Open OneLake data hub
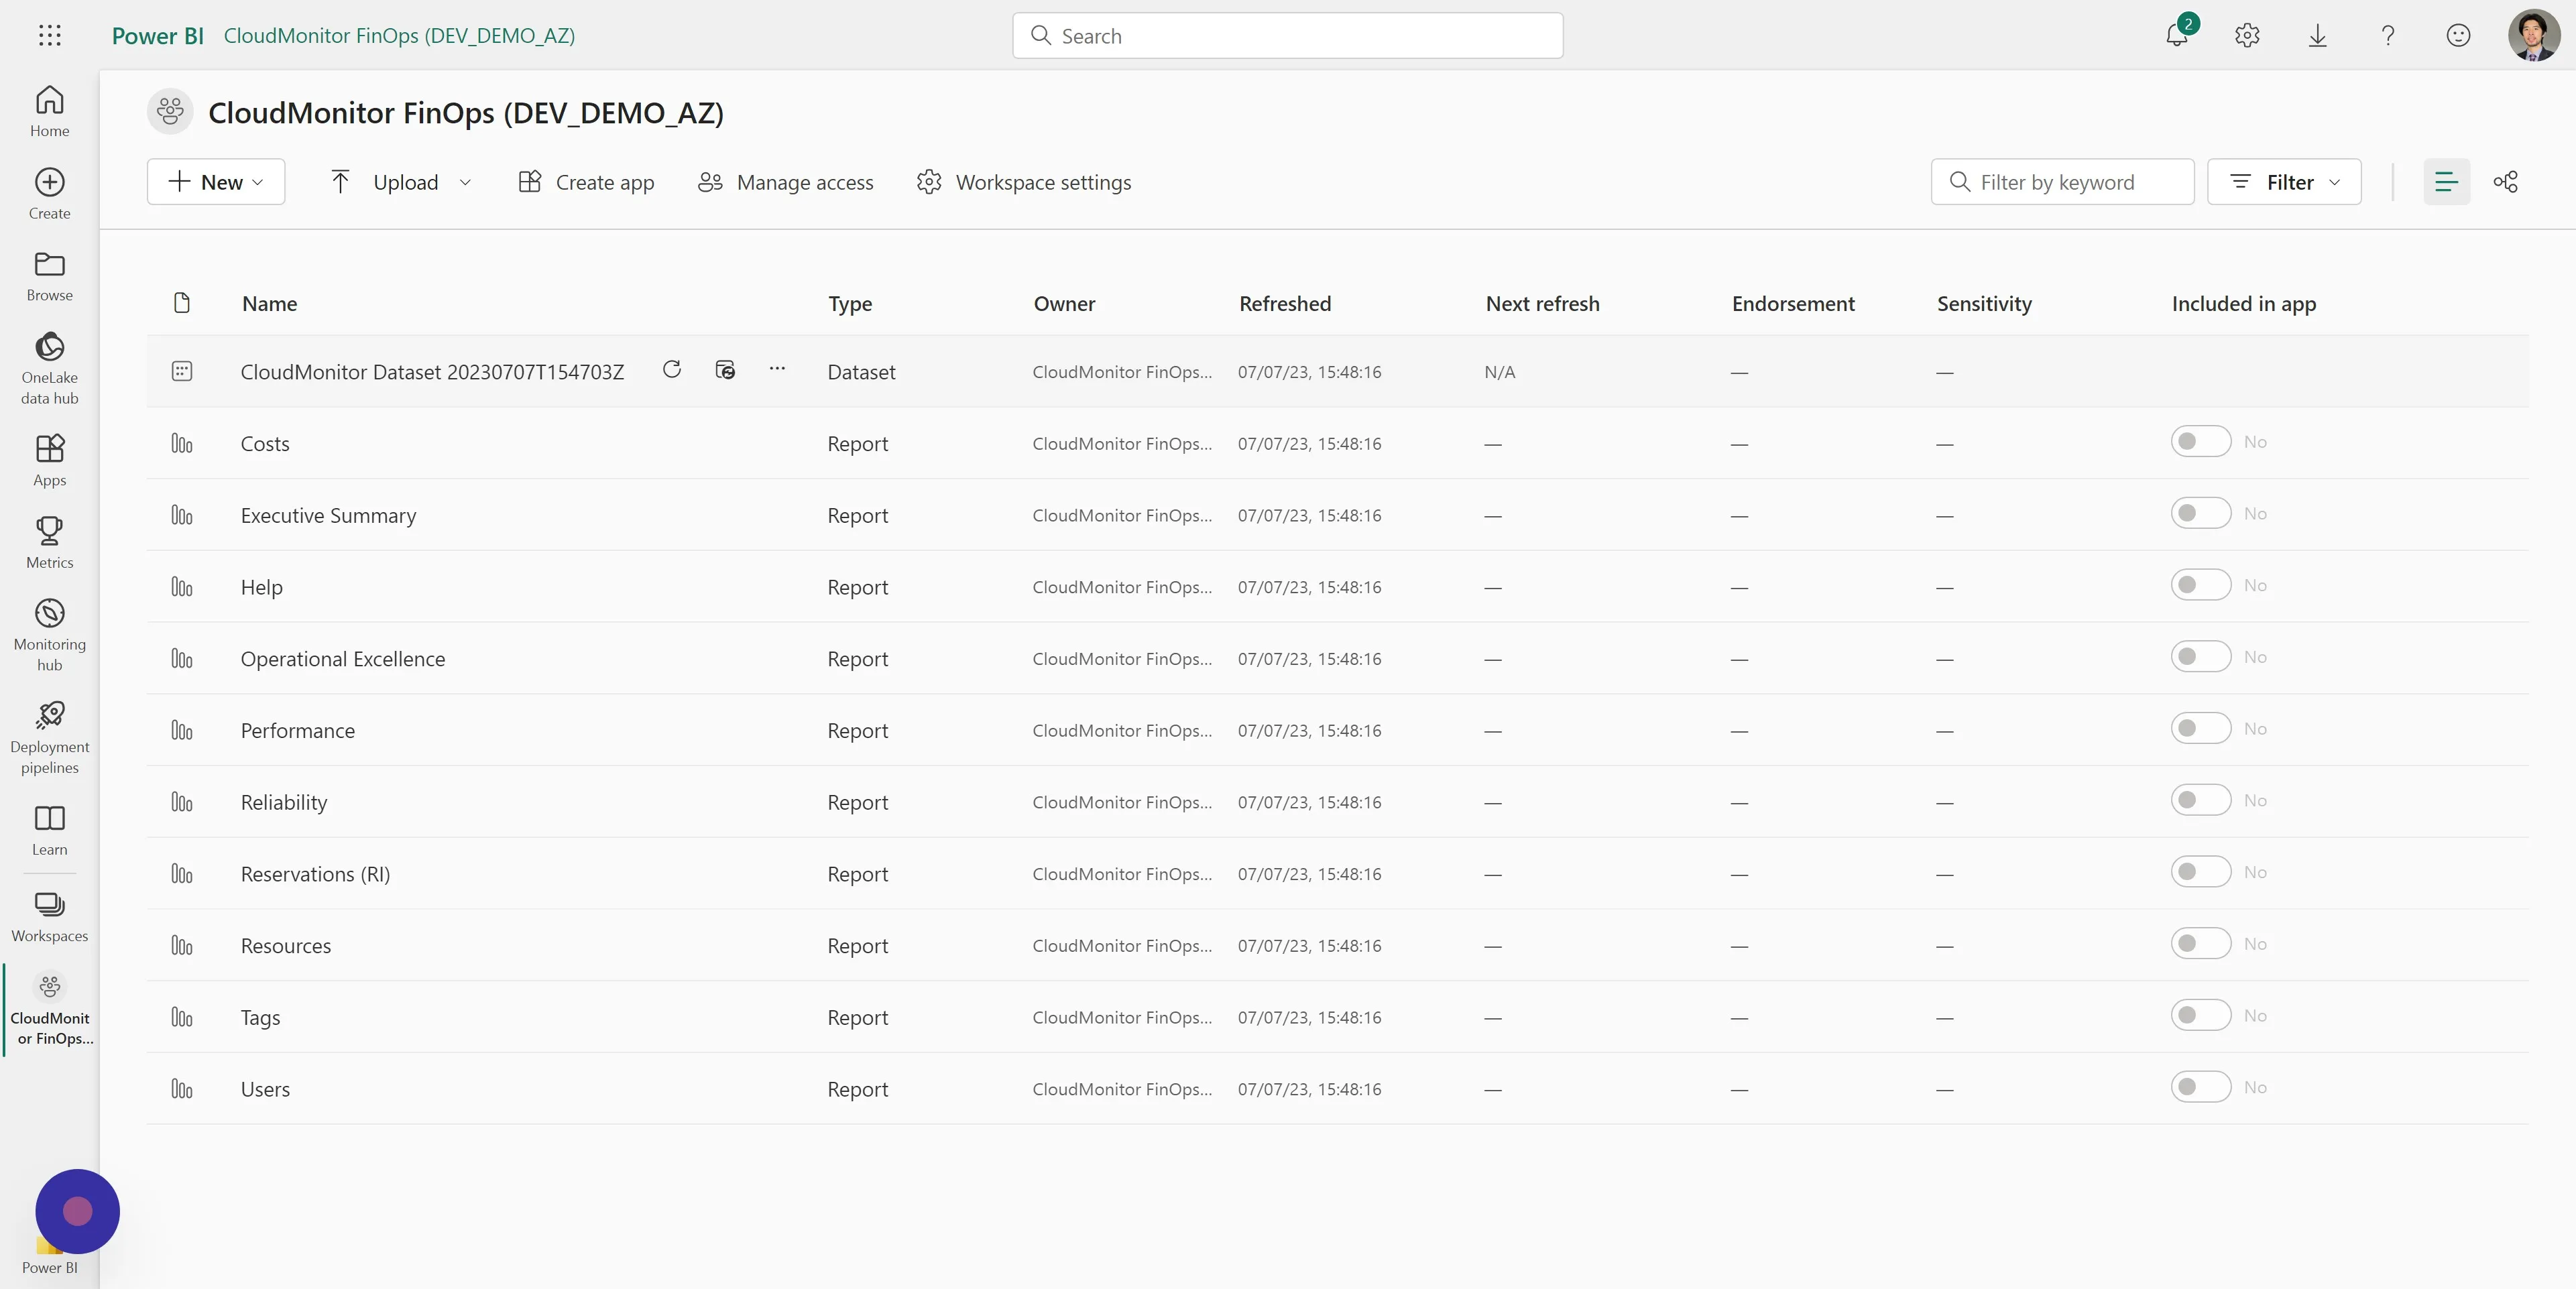Screen dimensions: 2576x1289 [49, 368]
